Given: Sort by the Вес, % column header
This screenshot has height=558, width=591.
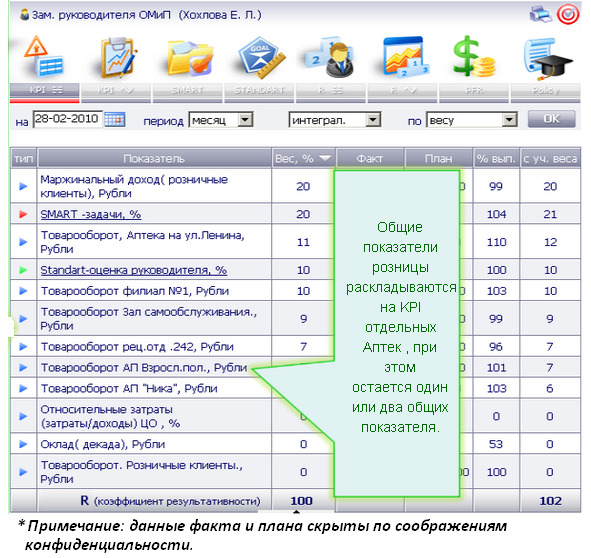Looking at the screenshot, I should click(x=303, y=158).
